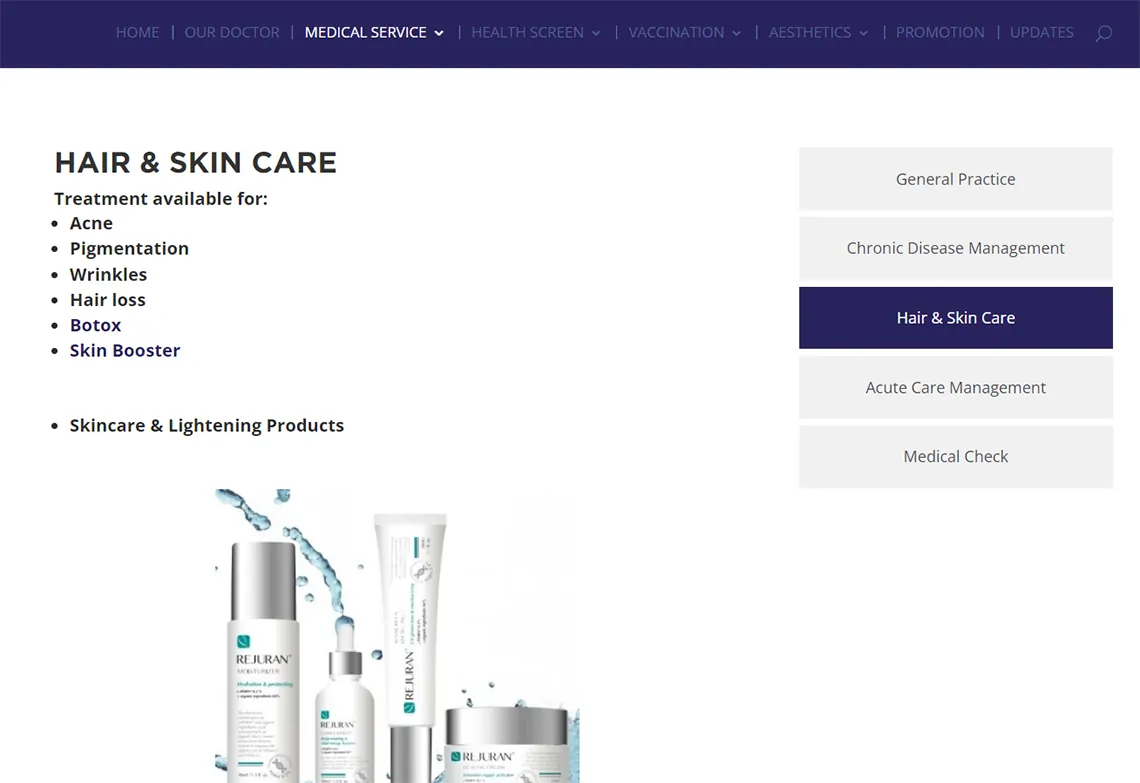
Task: Expand the Aesthetics dropdown chevron
Action: (x=864, y=33)
